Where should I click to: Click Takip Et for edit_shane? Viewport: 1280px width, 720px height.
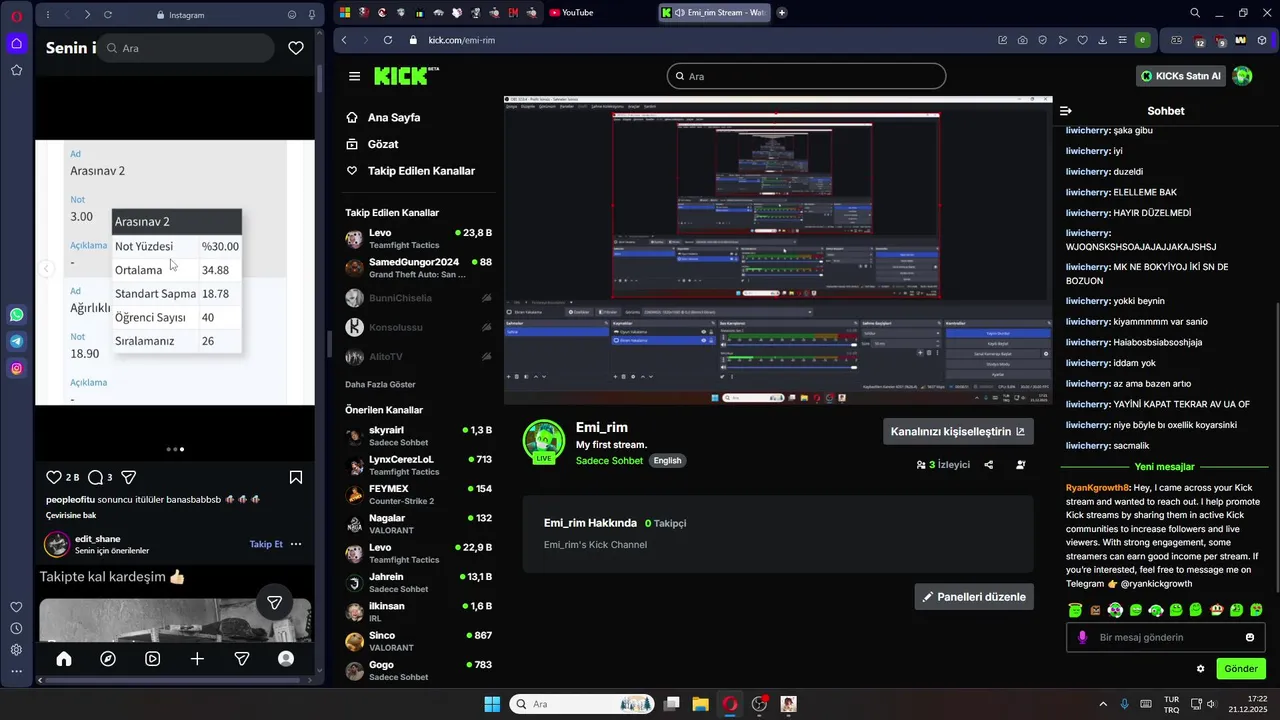click(266, 544)
